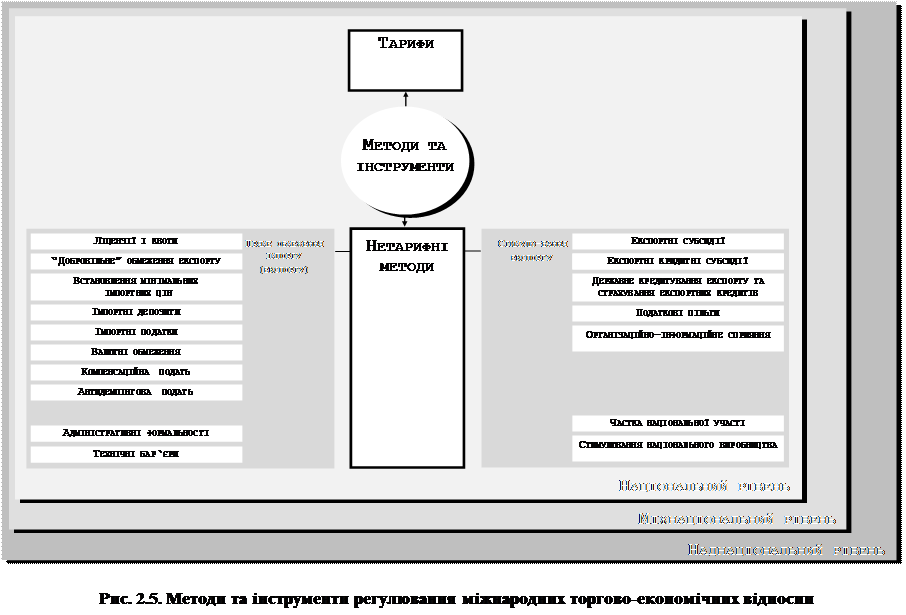The image size is (906, 615).
Task: Click the 'Національний рівень' label
Action: click(x=704, y=486)
